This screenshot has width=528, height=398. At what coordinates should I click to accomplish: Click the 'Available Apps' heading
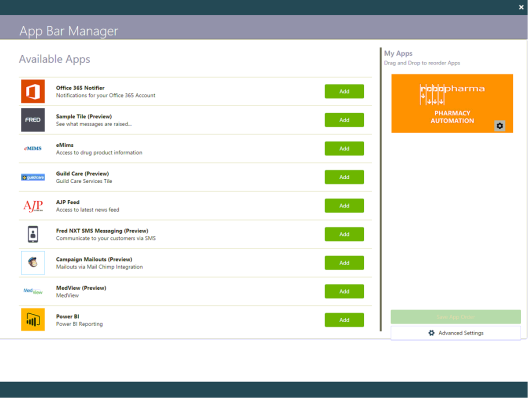click(x=55, y=59)
